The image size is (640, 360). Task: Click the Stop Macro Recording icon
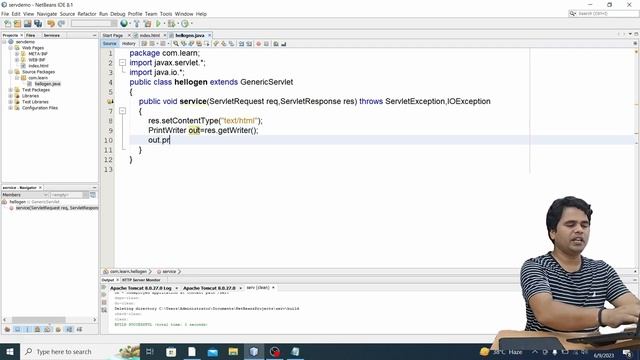click(266, 44)
